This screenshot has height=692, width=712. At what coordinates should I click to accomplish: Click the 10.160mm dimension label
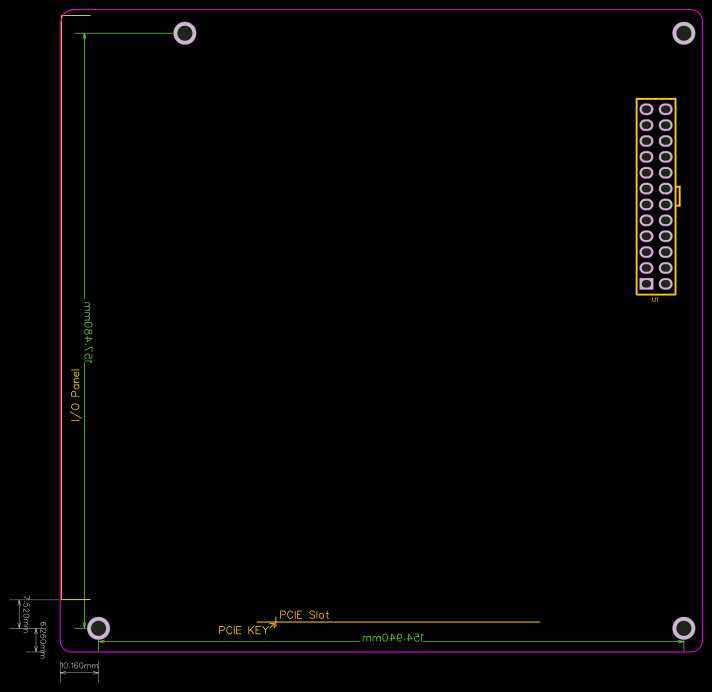(79, 665)
